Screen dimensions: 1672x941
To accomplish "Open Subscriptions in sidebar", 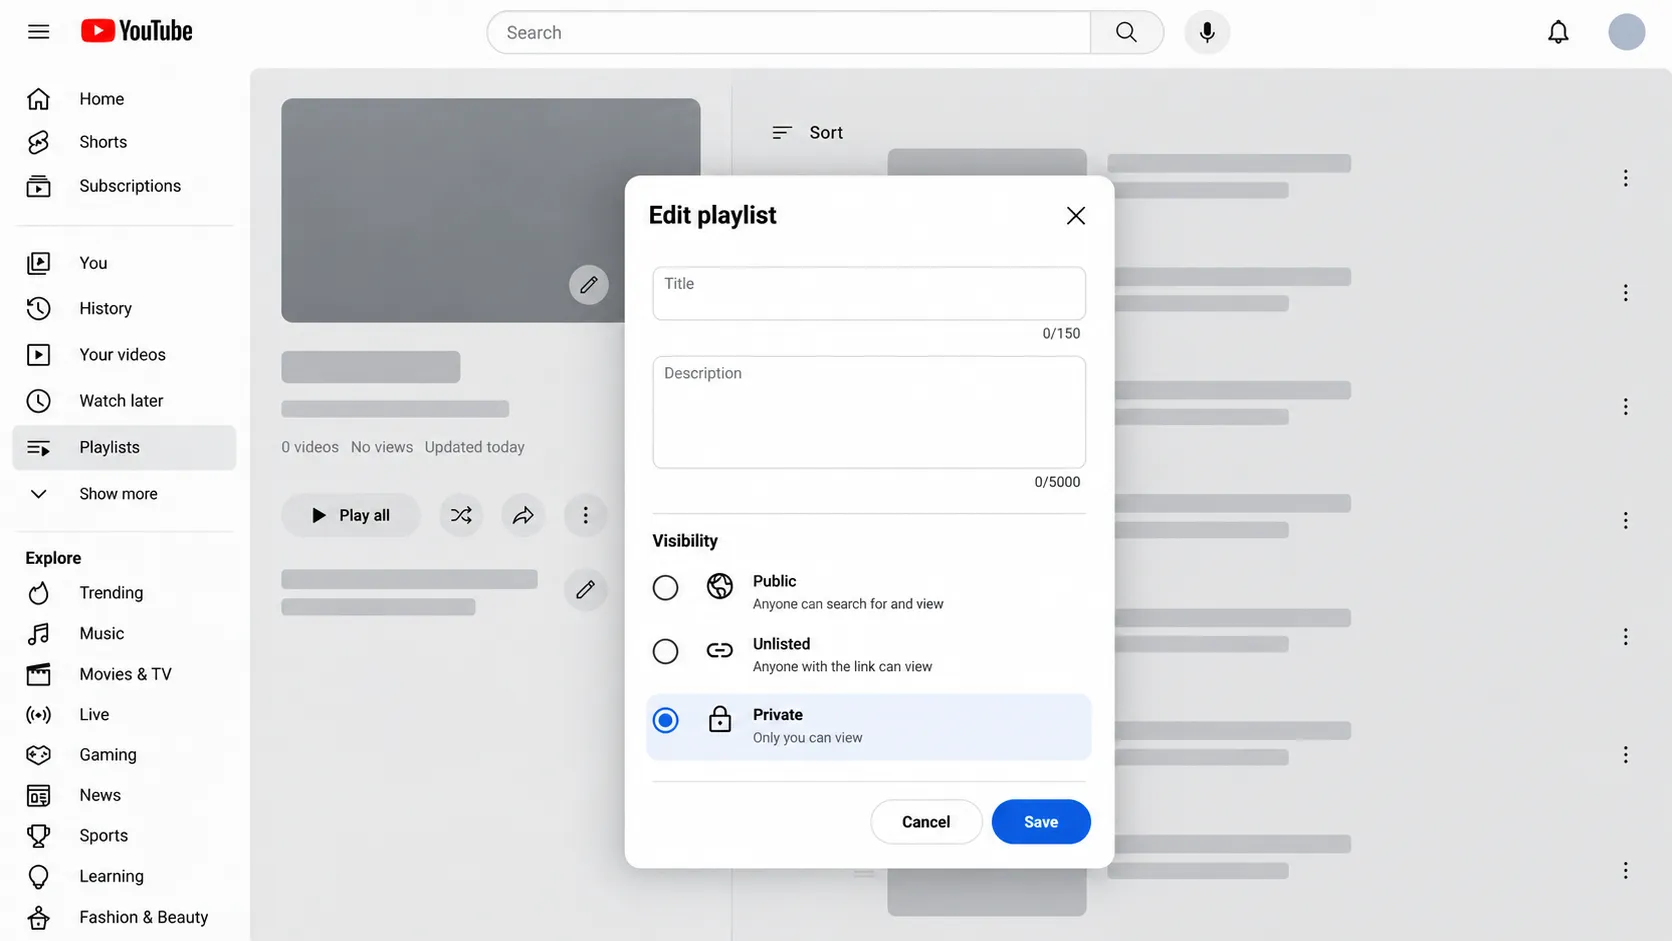I will [124, 186].
